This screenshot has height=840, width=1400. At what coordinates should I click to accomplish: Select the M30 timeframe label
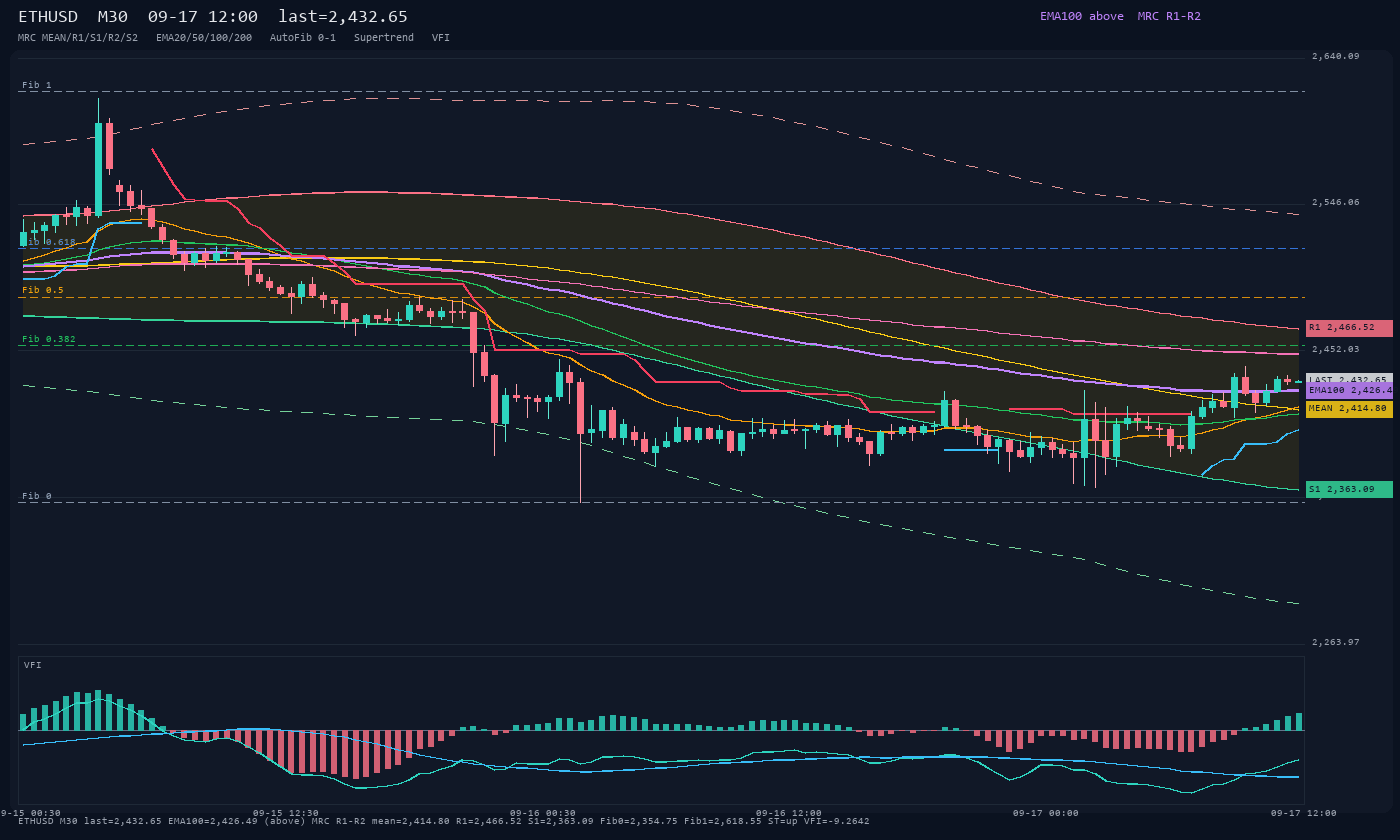click(113, 17)
